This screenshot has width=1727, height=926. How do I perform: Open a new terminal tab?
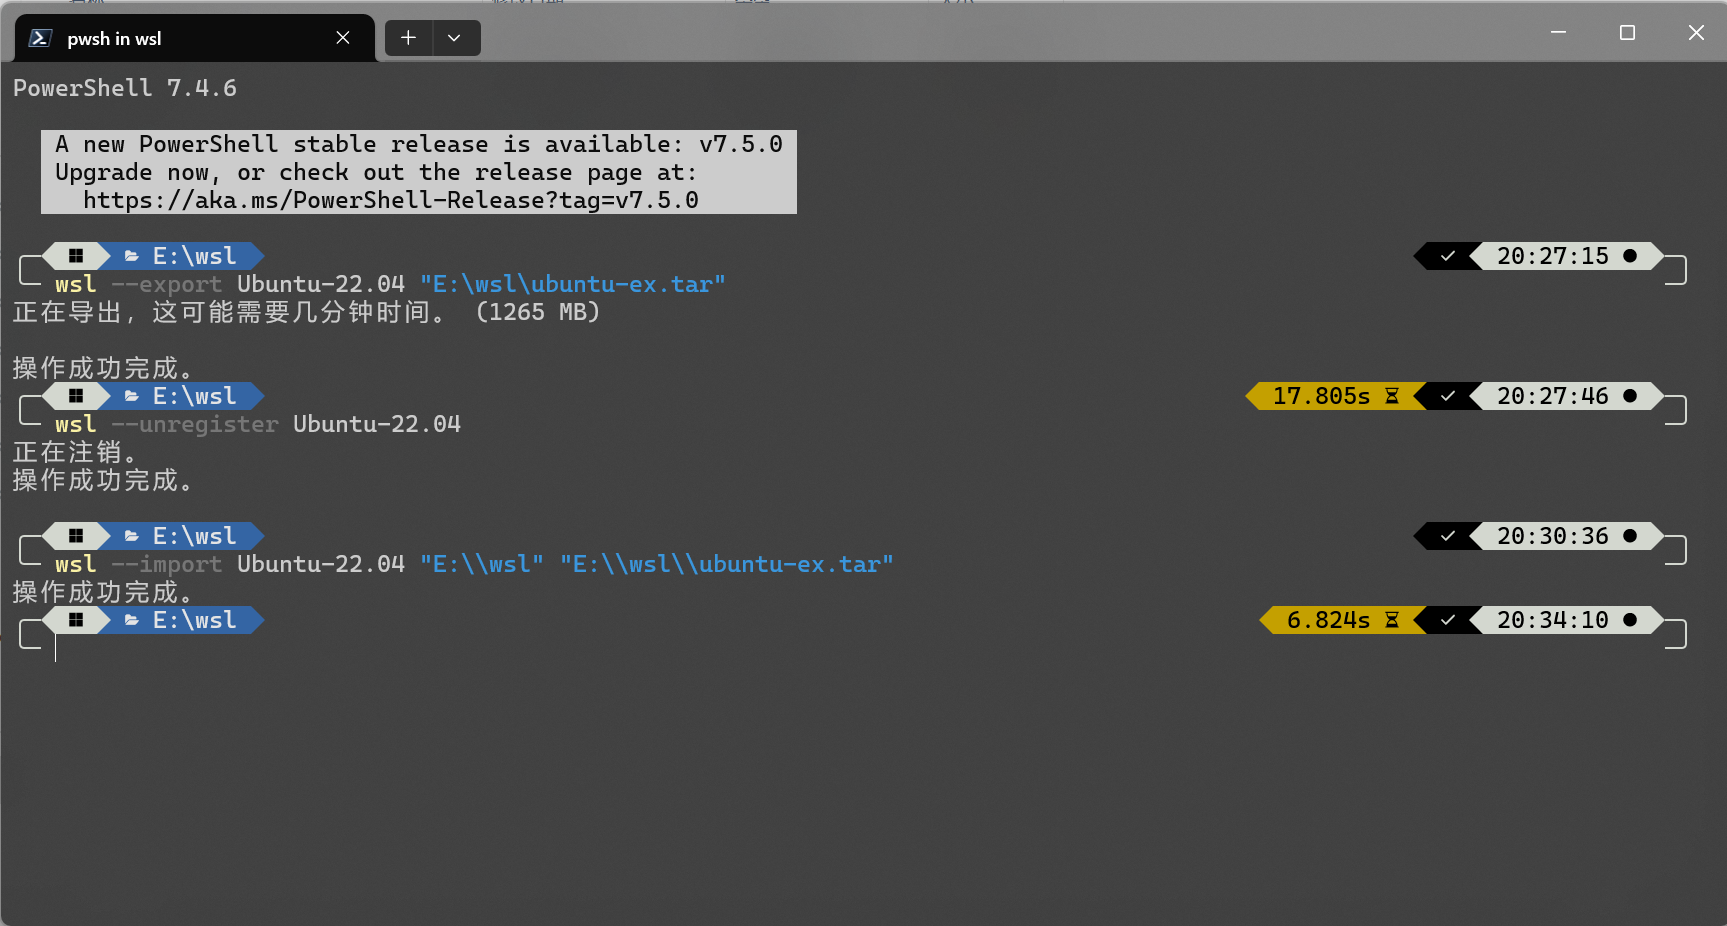tap(408, 38)
